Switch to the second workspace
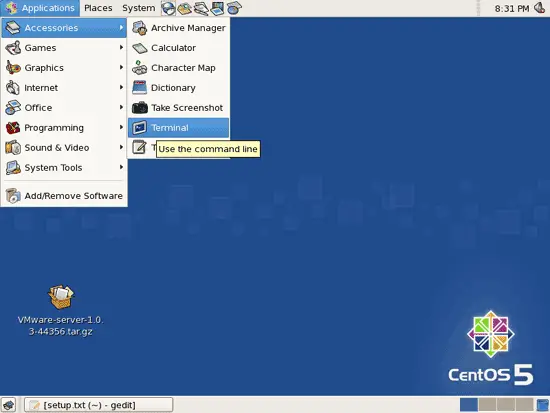The width and height of the screenshot is (550, 413). click(x=487, y=405)
